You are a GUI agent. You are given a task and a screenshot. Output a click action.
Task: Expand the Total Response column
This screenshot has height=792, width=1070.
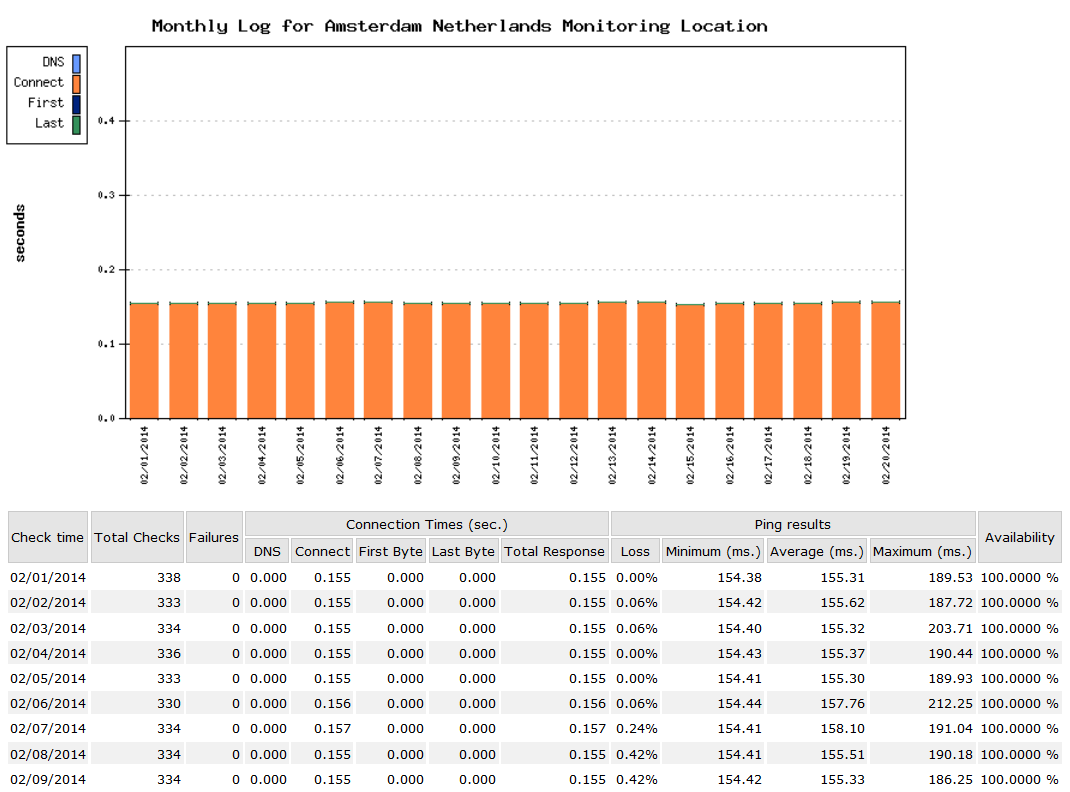click(x=554, y=550)
